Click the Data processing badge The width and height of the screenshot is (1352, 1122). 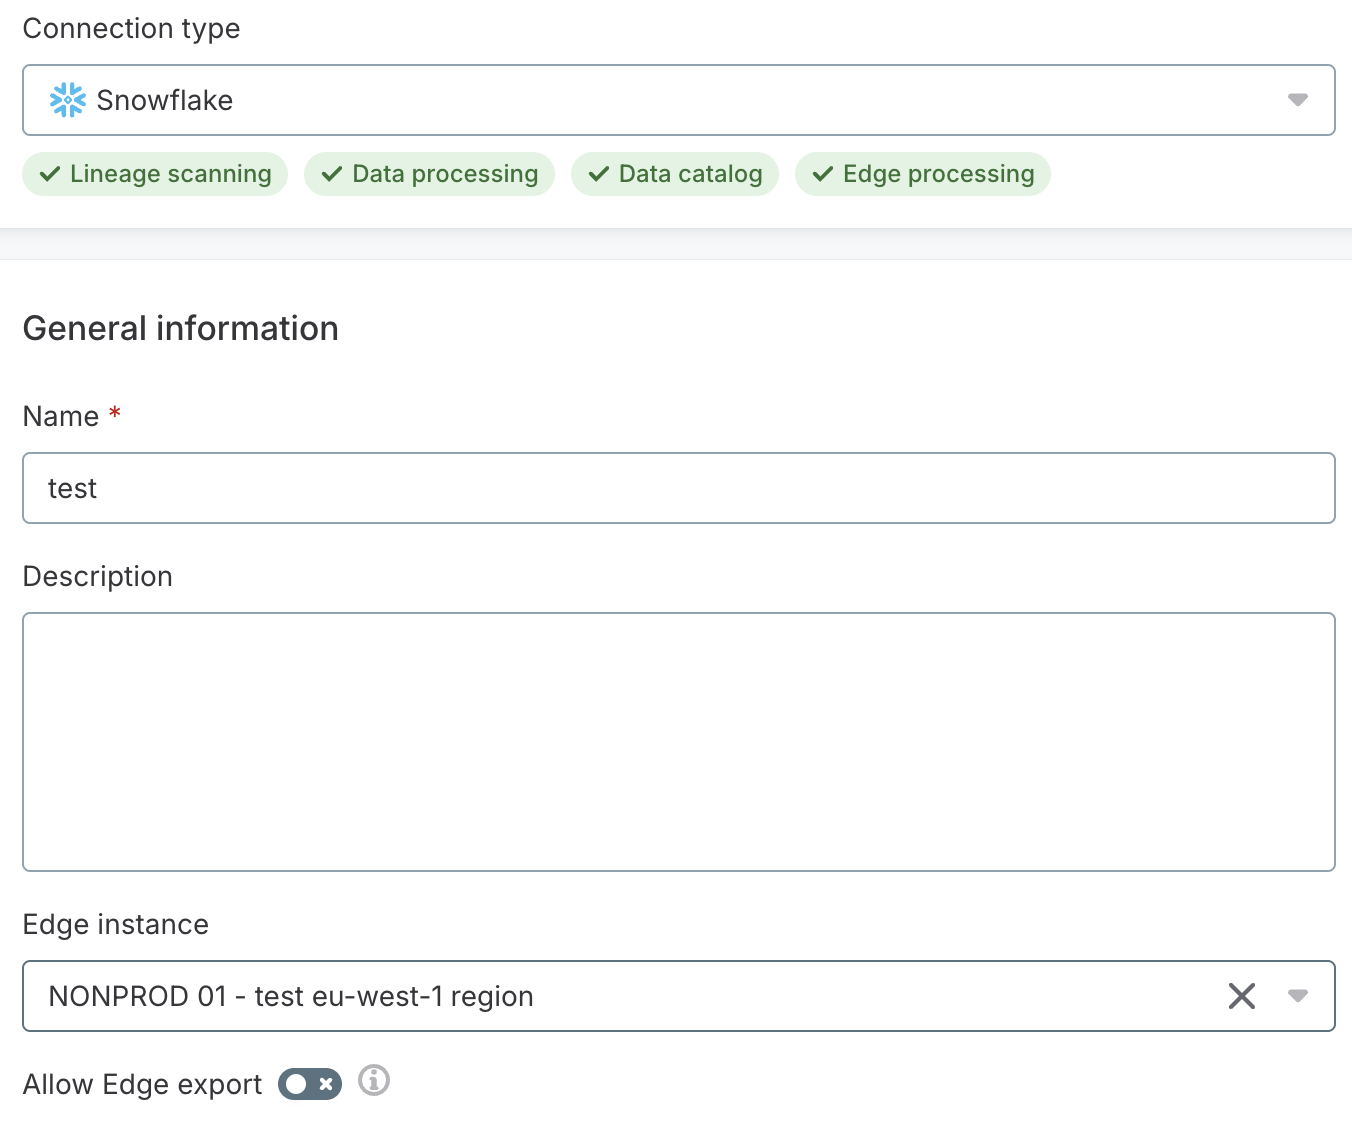click(429, 174)
